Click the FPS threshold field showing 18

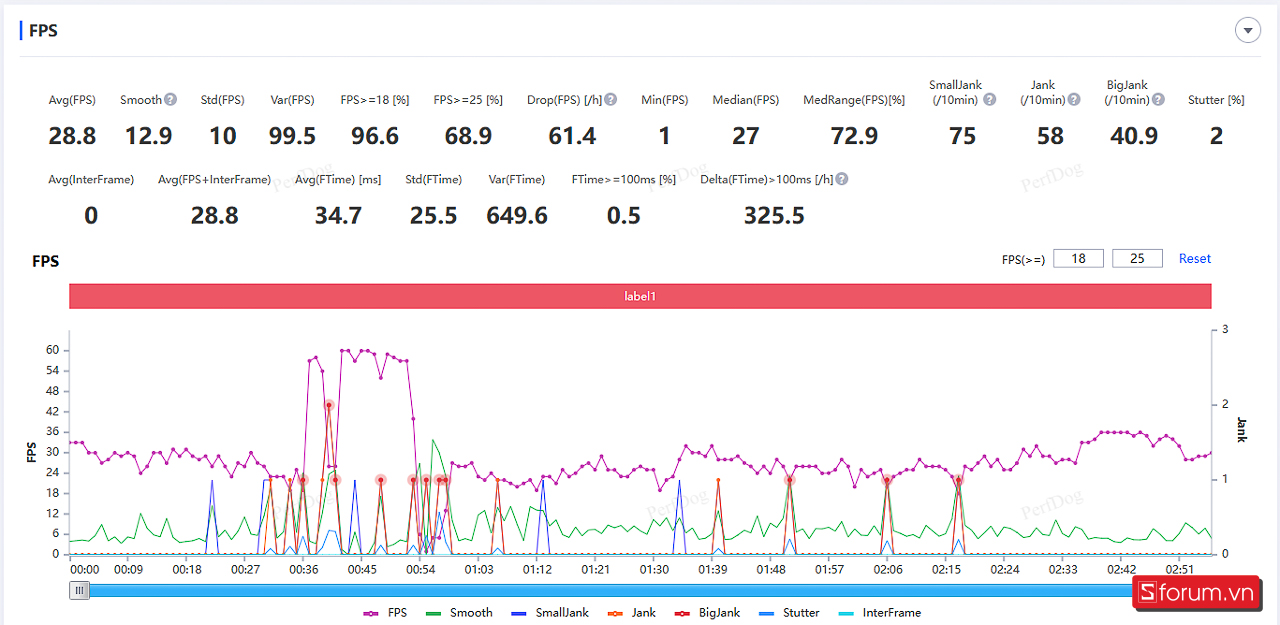pos(1078,259)
